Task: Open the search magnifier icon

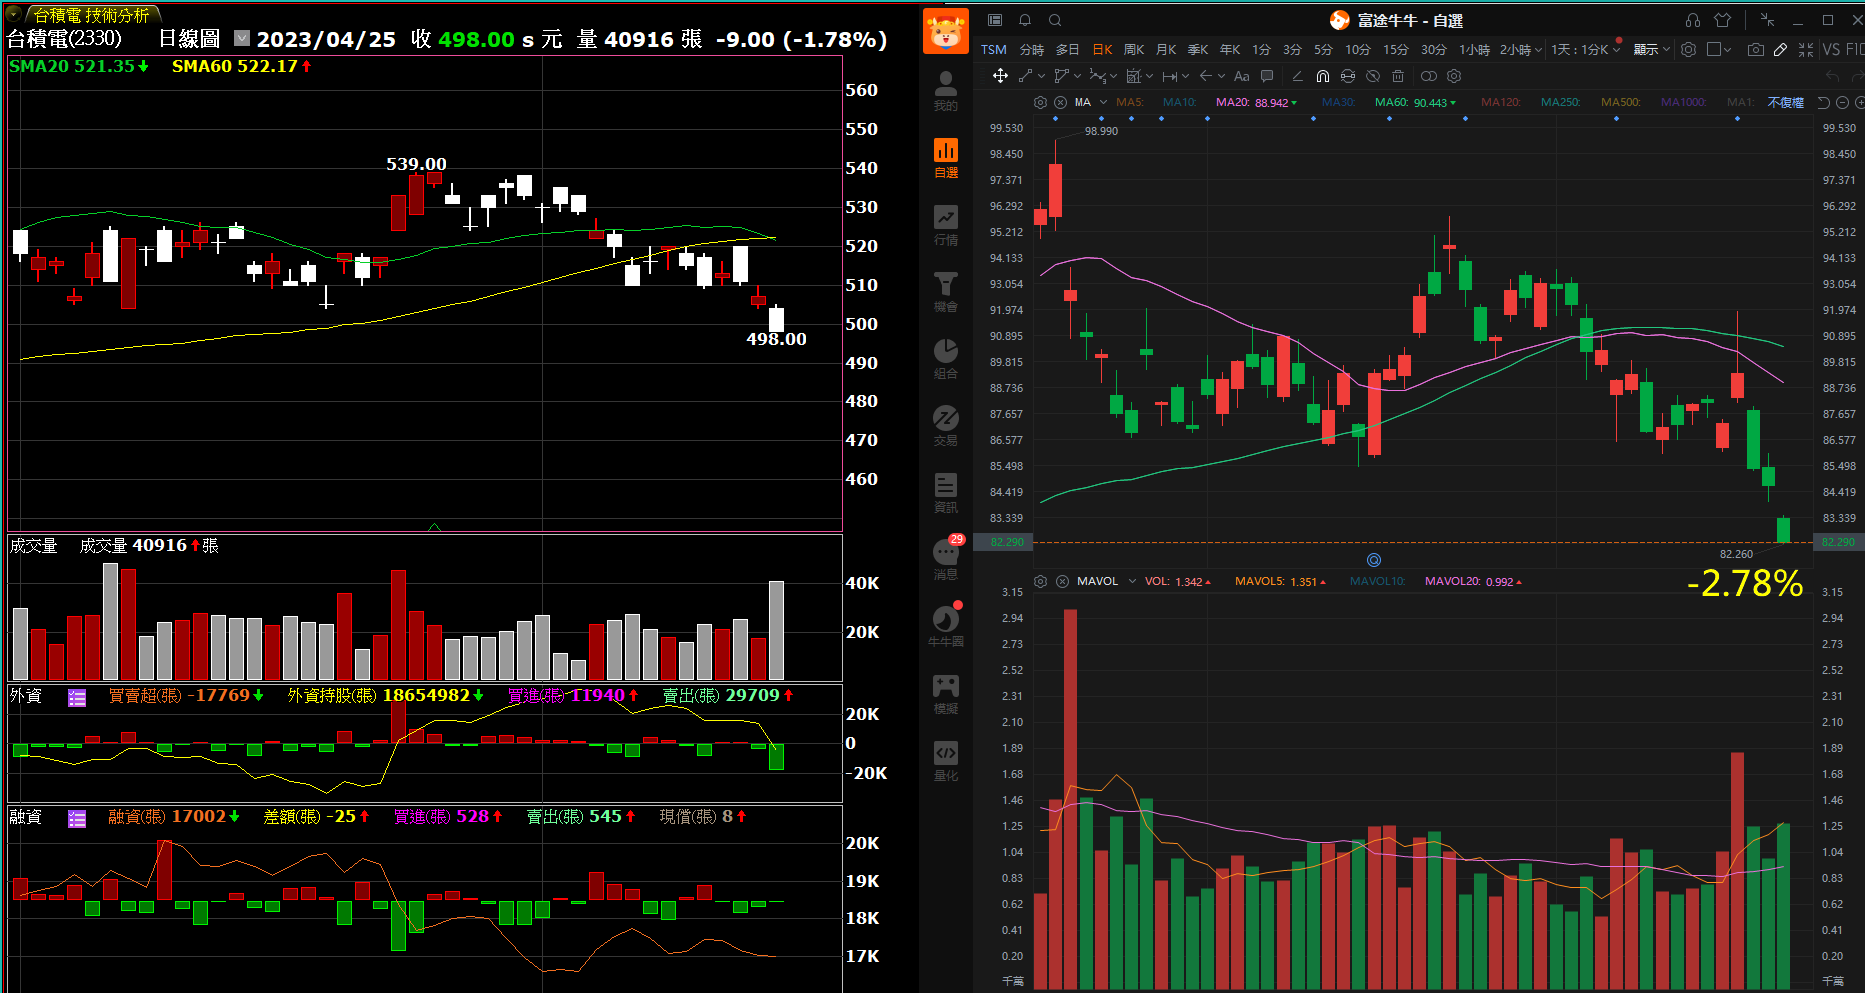Action: pyautogui.click(x=1055, y=20)
